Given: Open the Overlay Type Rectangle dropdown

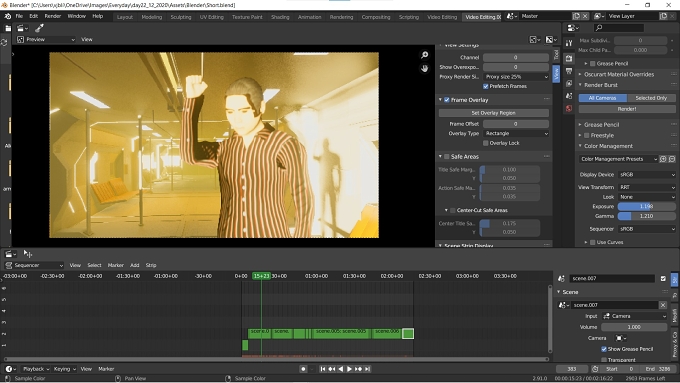Looking at the screenshot, I should click(516, 134).
